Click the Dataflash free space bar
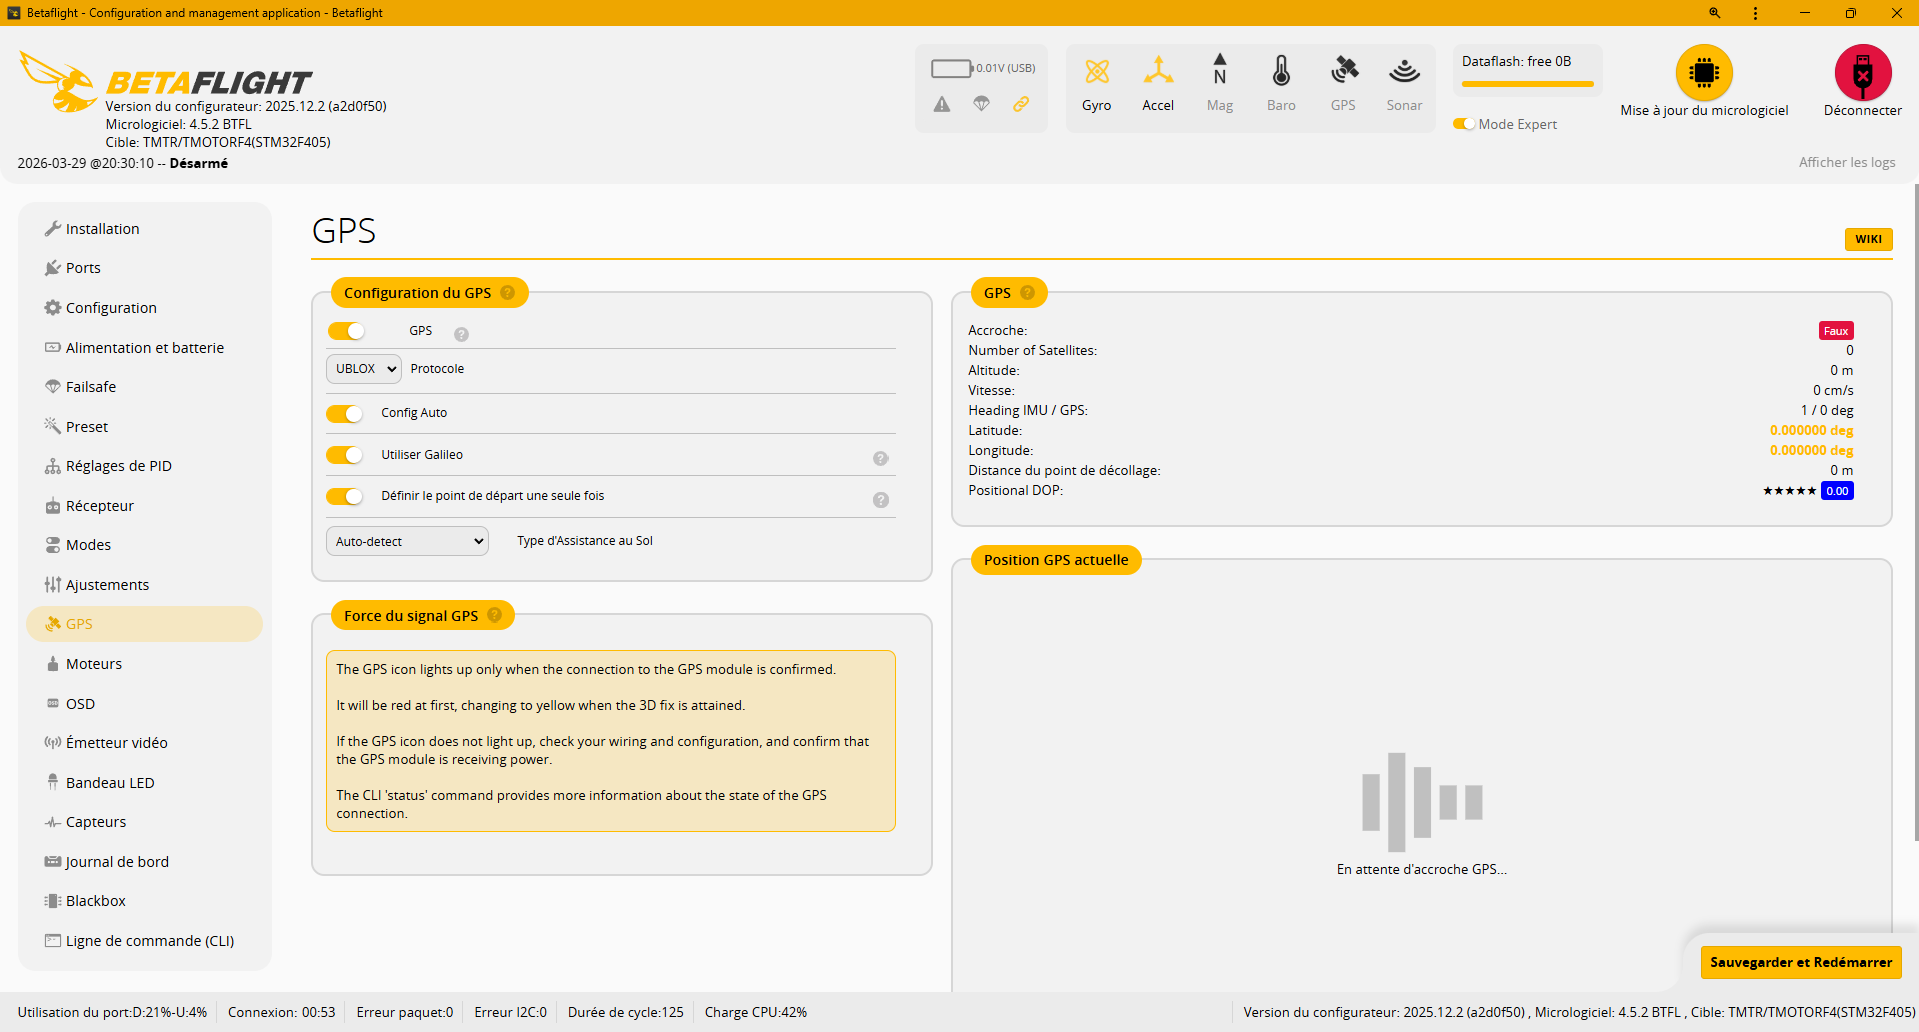 [x=1527, y=84]
